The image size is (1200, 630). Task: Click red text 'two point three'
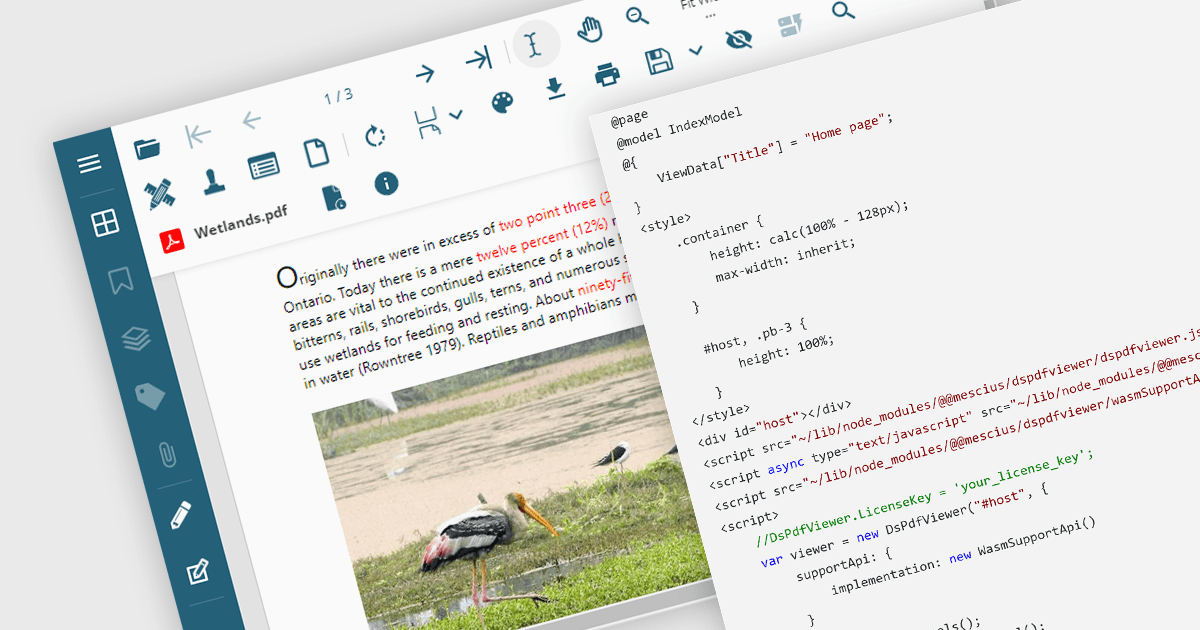pyautogui.click(x=546, y=210)
